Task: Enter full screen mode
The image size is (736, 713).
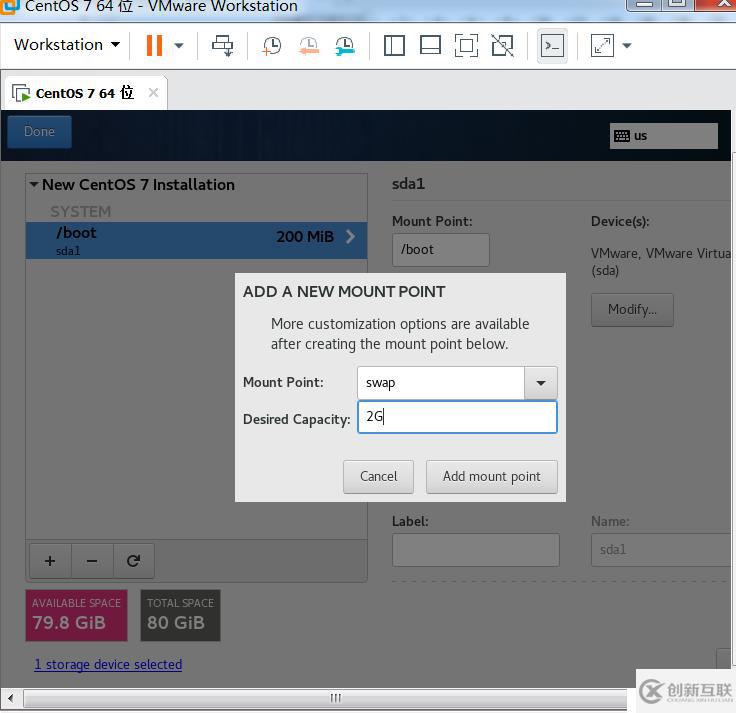Action: (466, 46)
